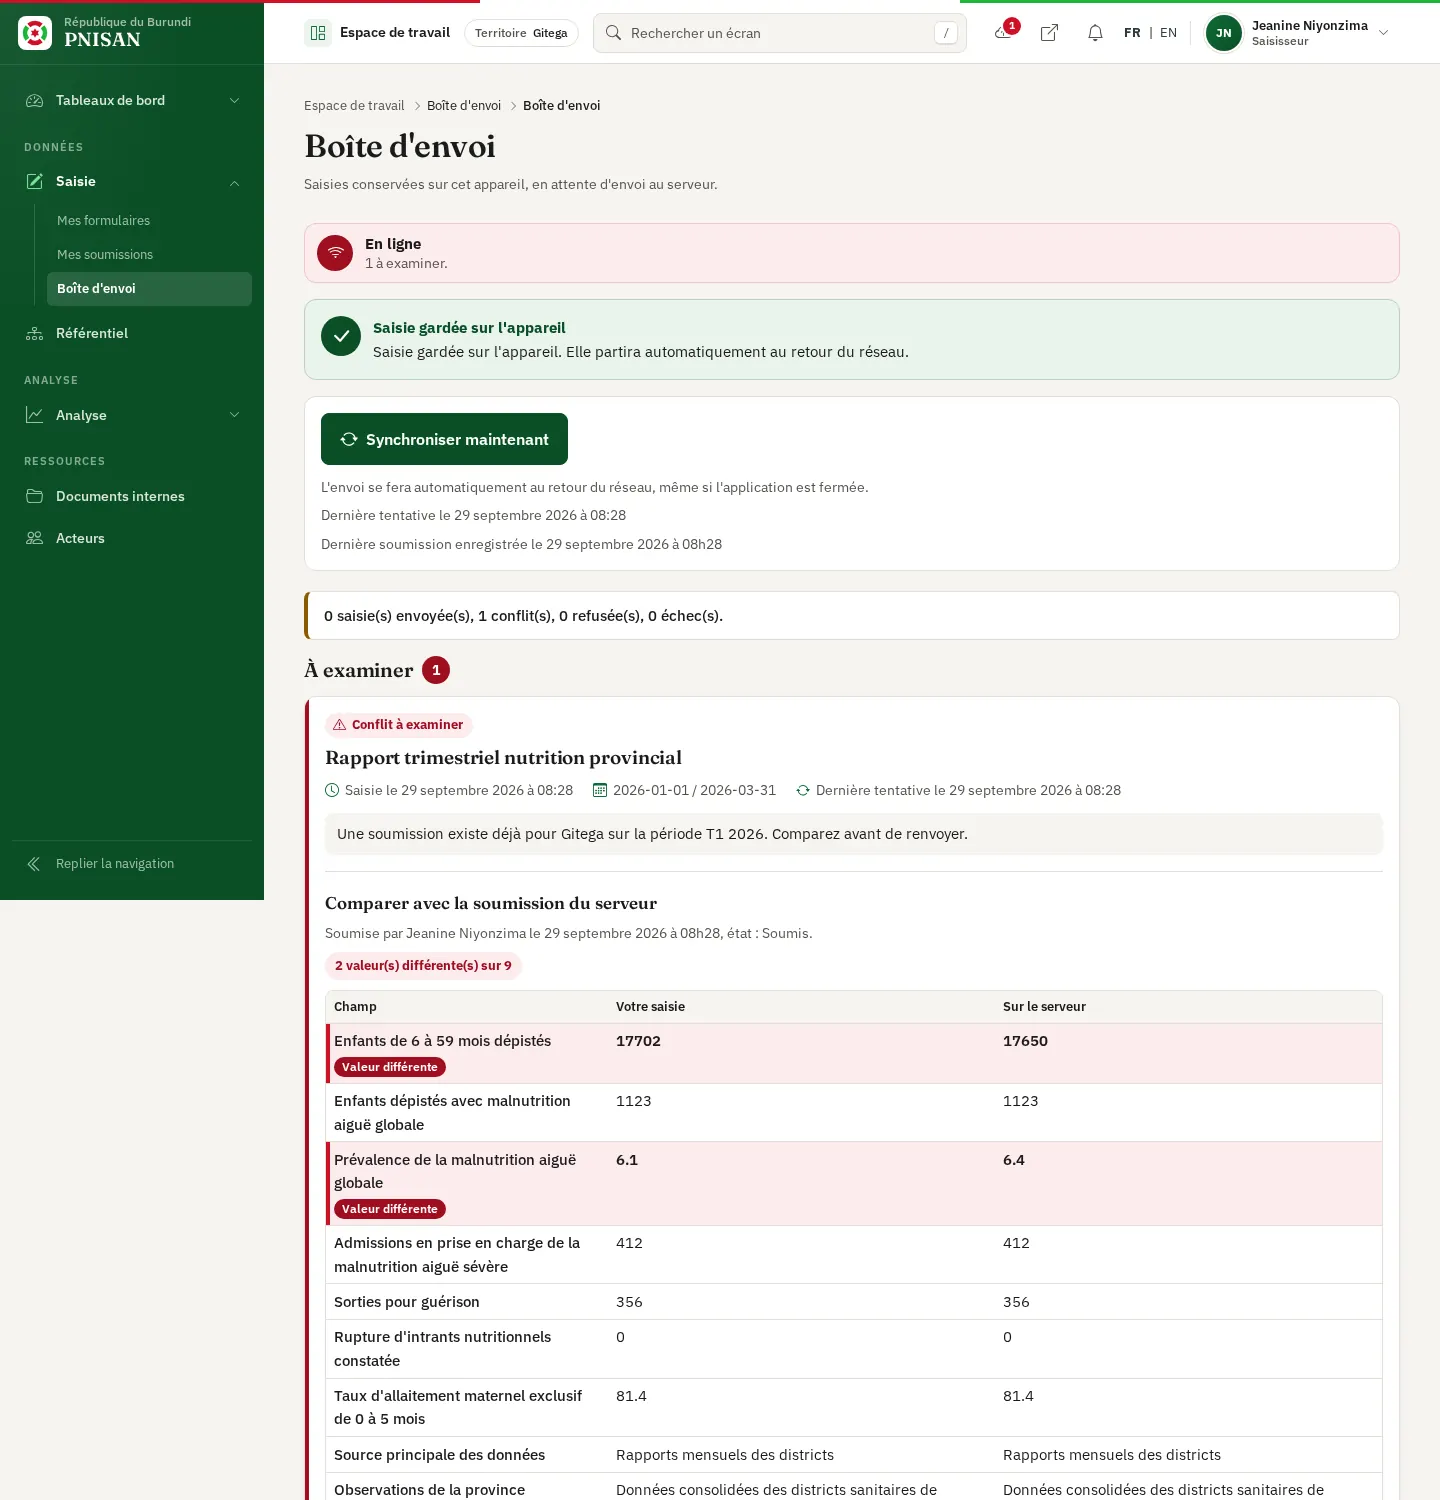
Task: Open the Territoire Gitega selector
Action: point(521,33)
